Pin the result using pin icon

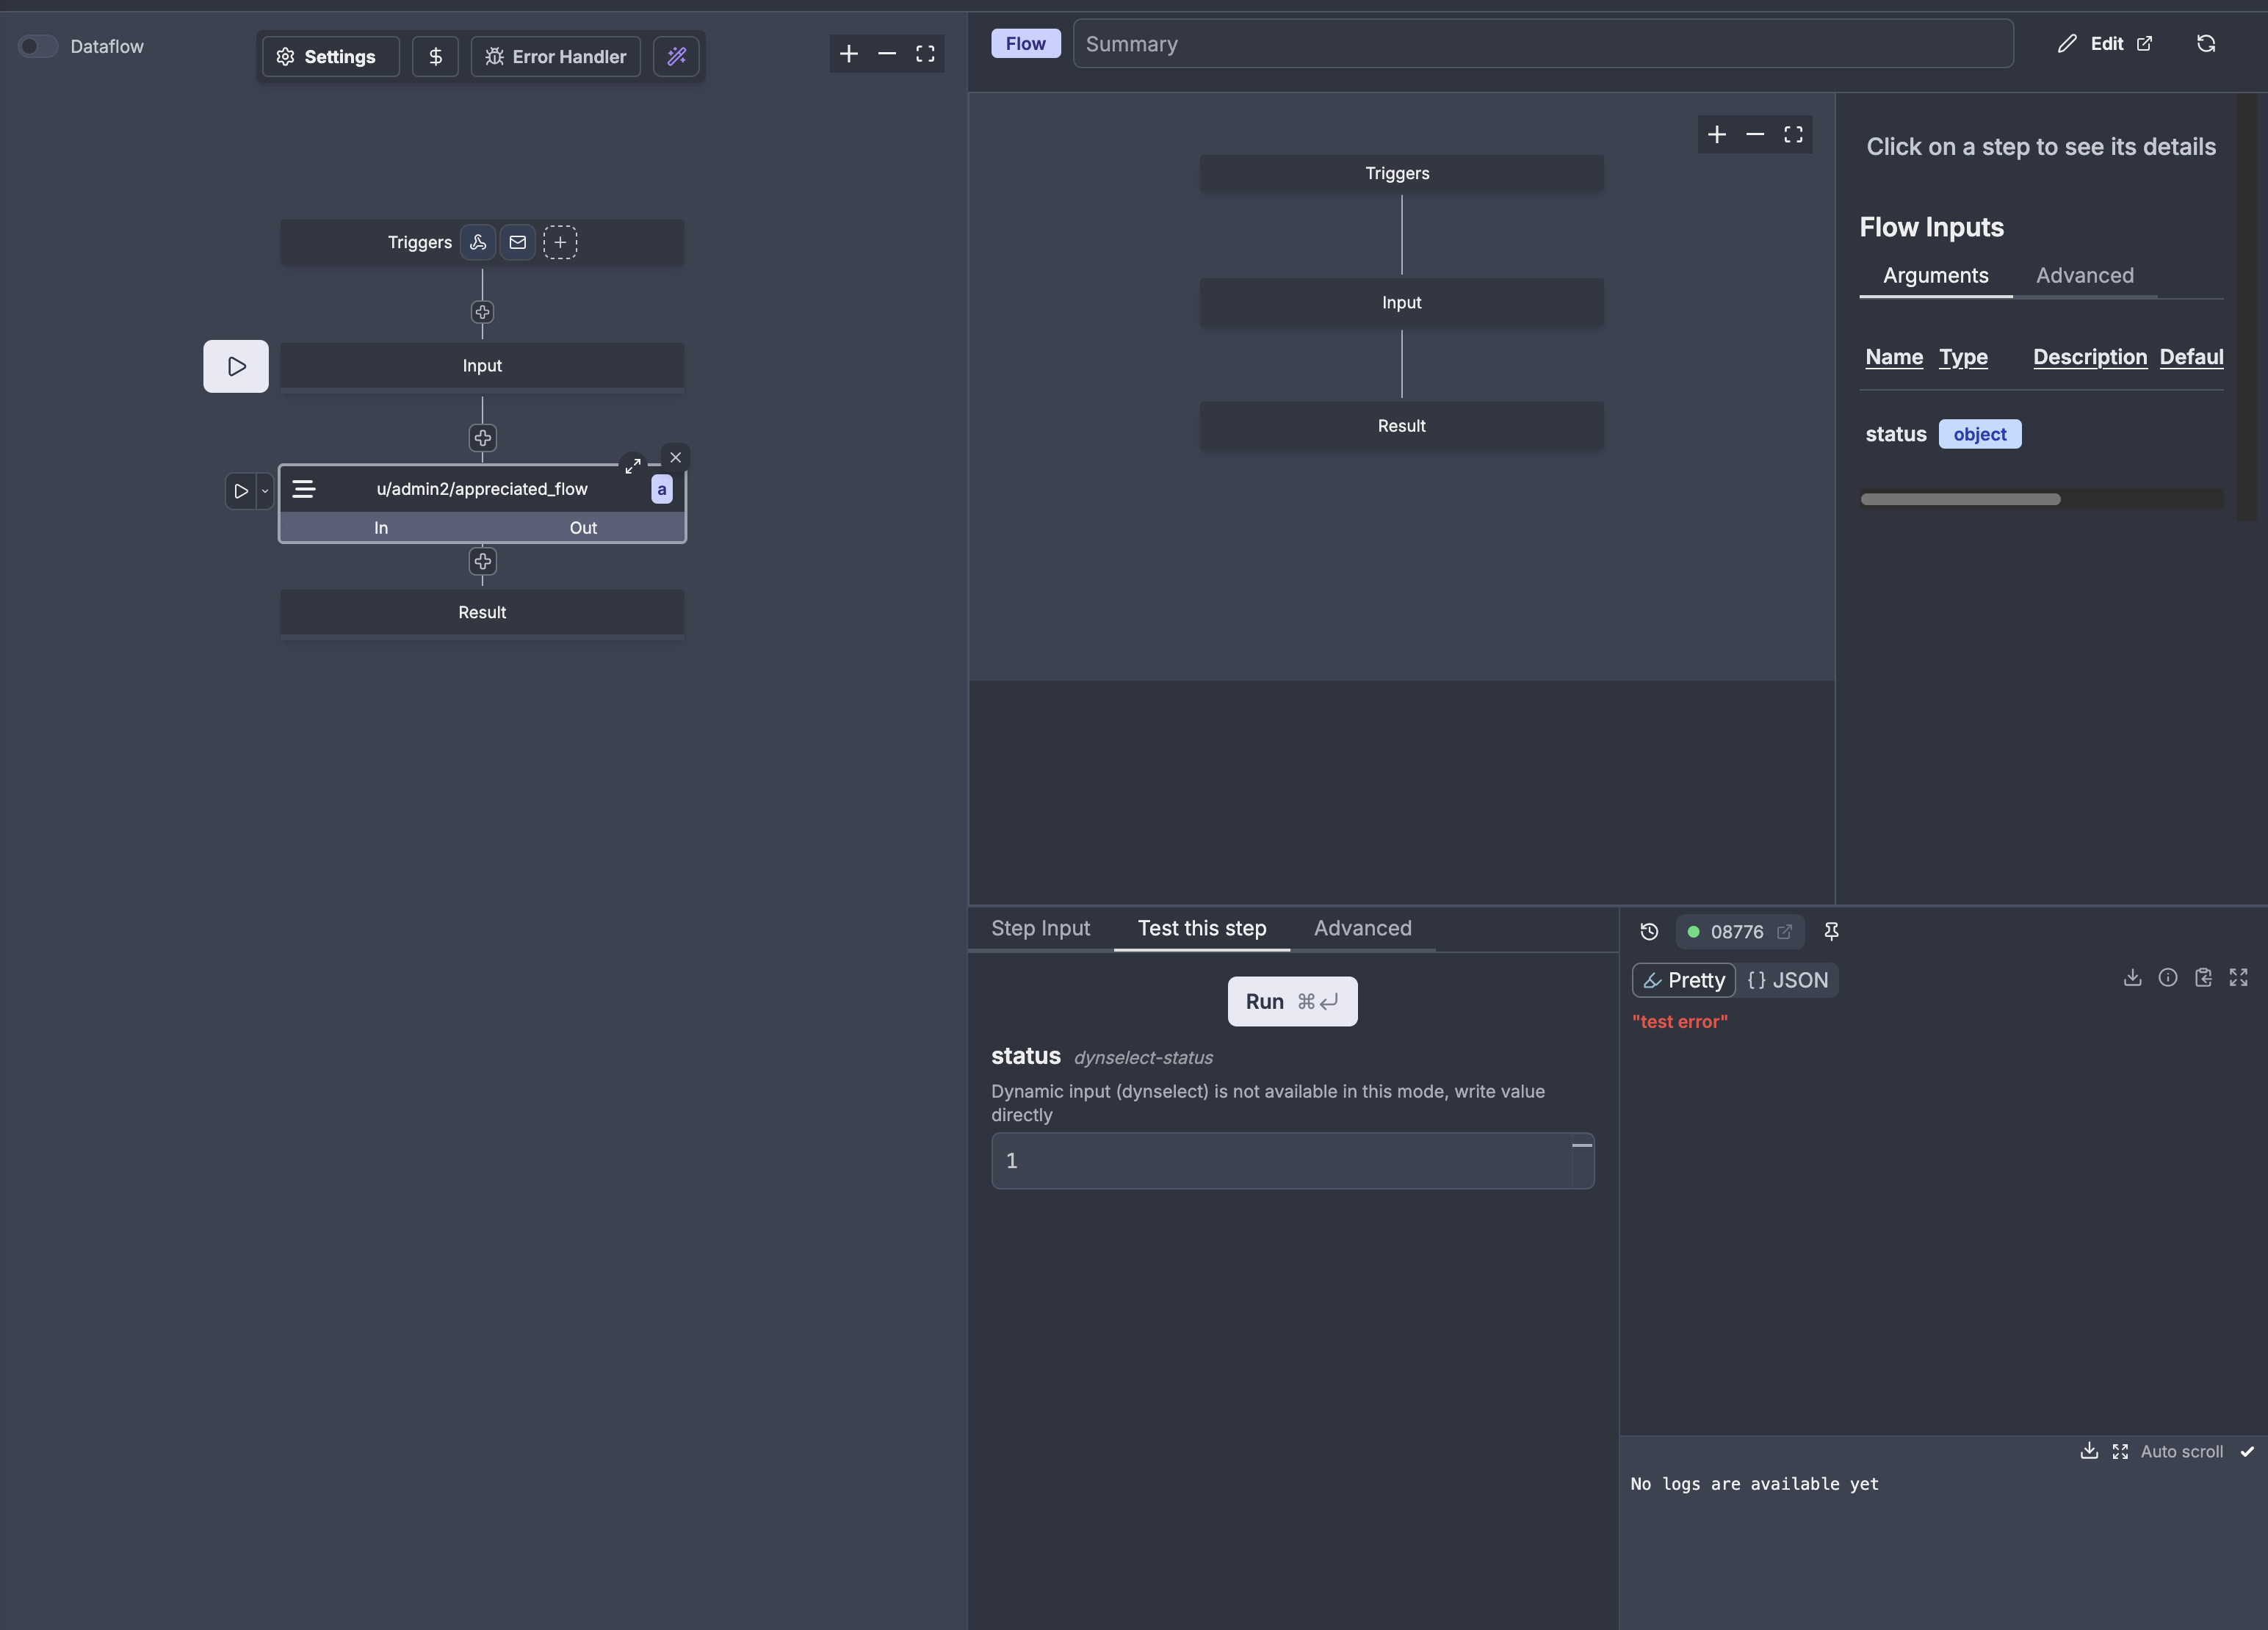pos(1831,931)
